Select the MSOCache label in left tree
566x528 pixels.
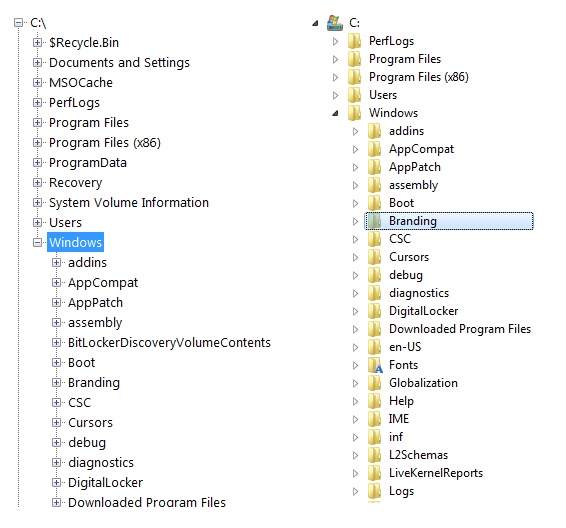(81, 83)
